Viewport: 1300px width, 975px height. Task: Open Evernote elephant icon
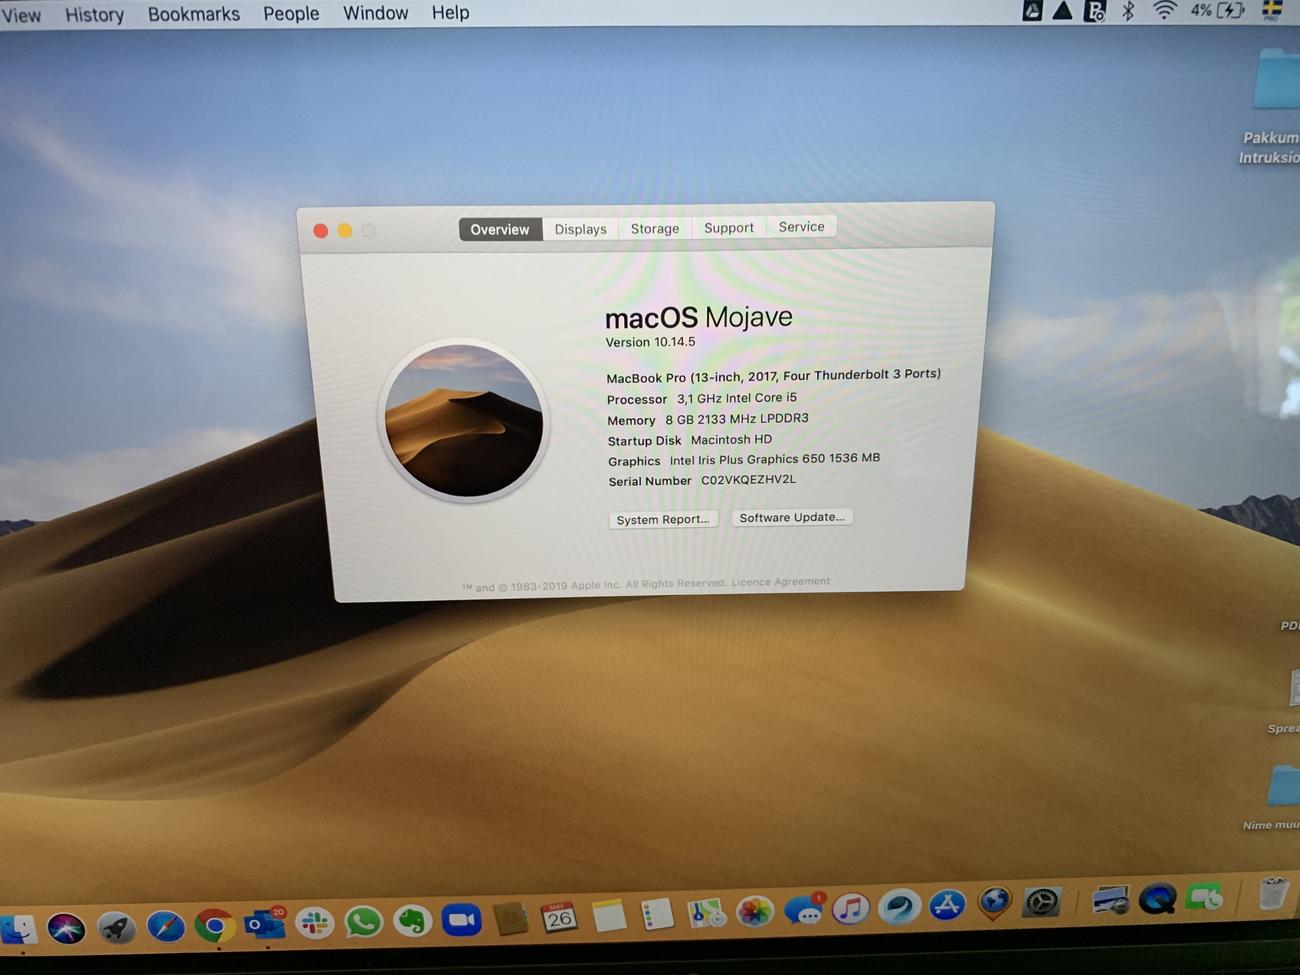point(412,920)
